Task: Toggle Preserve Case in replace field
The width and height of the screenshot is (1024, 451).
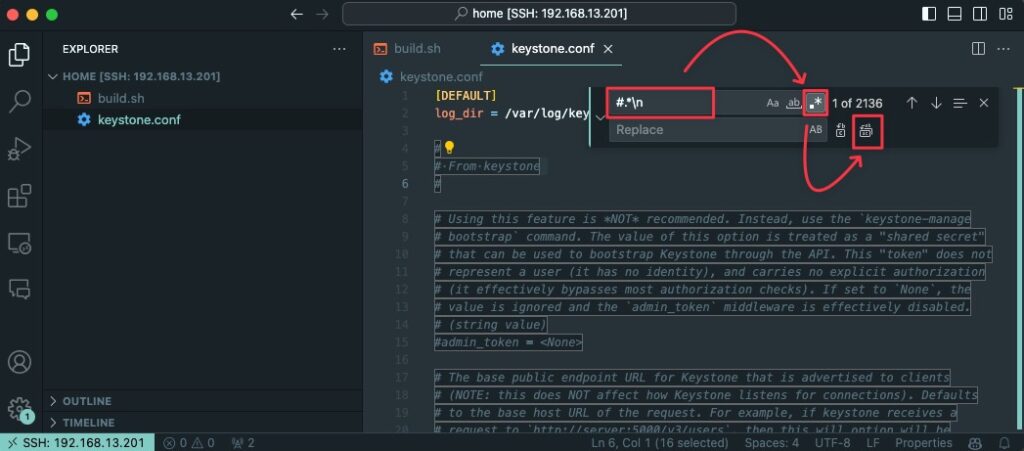Action: (x=816, y=130)
